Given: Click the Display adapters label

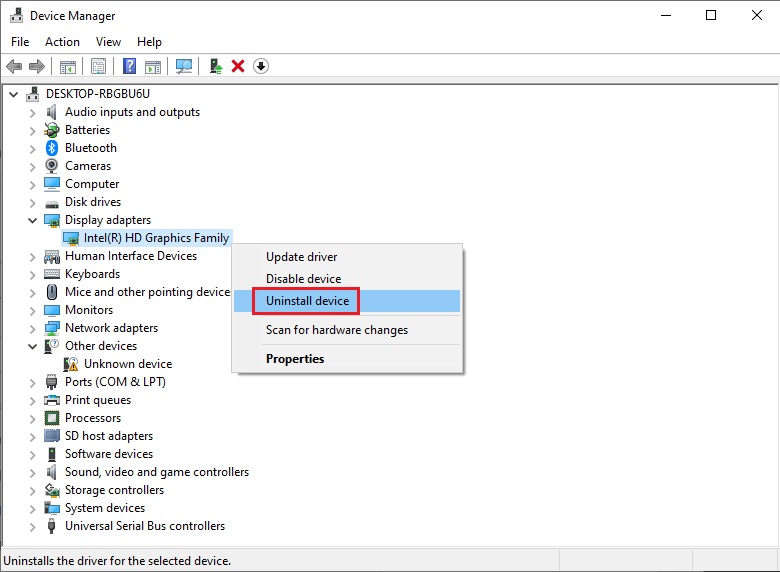Looking at the screenshot, I should click(108, 220).
